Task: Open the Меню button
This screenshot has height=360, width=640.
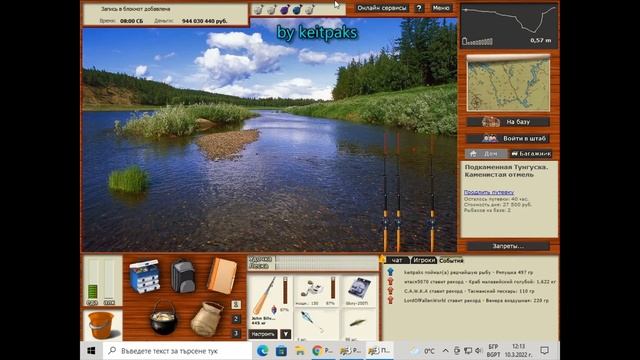Action: tap(441, 8)
